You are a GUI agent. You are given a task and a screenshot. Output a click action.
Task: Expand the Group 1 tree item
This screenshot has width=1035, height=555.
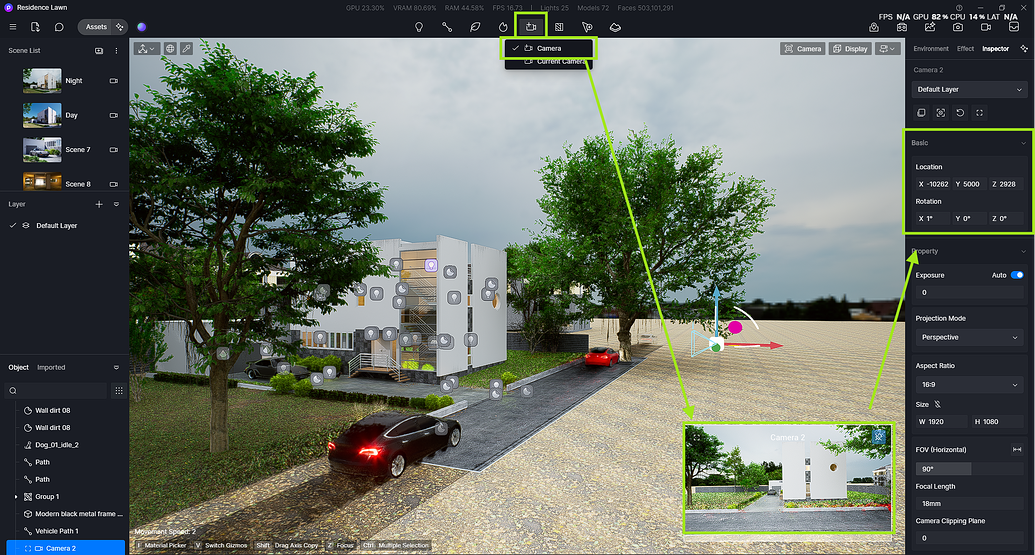pyautogui.click(x=16, y=497)
